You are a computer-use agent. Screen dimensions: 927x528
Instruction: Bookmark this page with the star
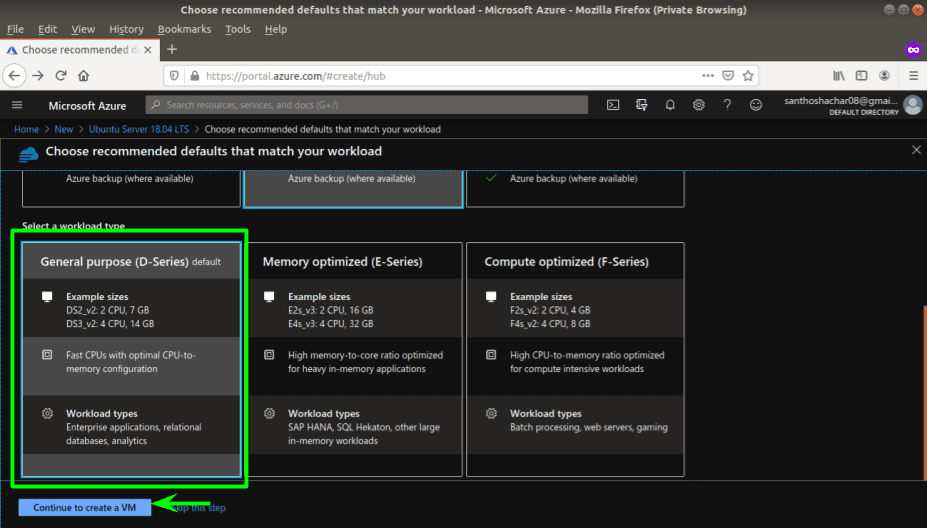(x=748, y=76)
